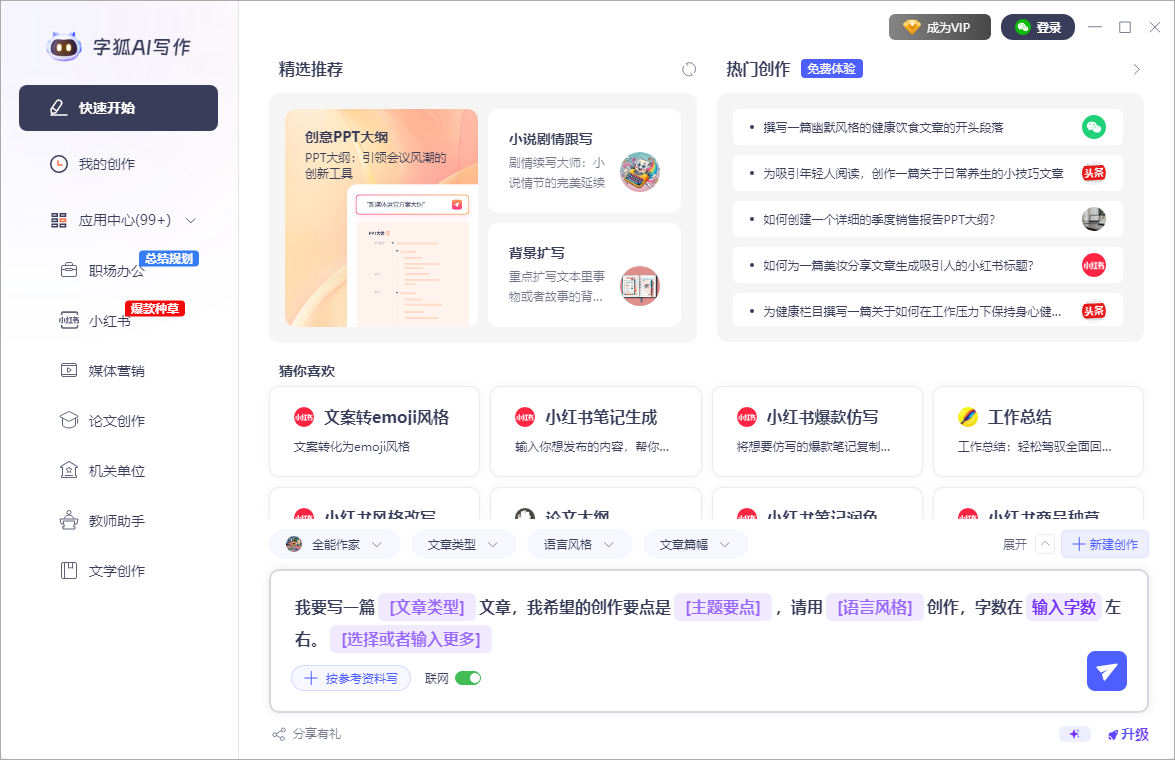The height and width of the screenshot is (760, 1175).
Task: Select the 快速开始 menu item
Action: [x=118, y=108]
